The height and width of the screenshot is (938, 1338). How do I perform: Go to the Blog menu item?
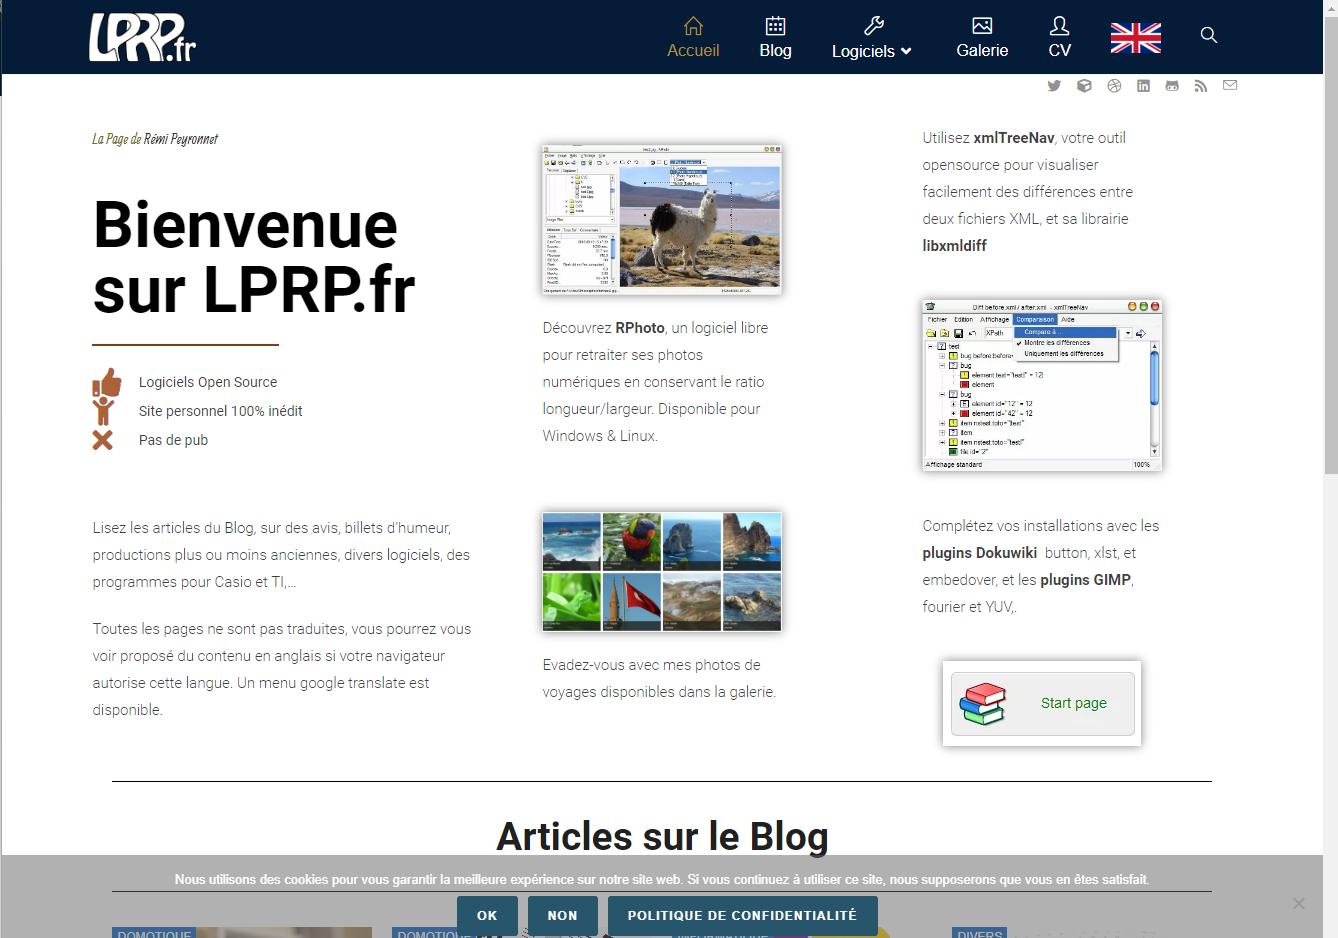click(775, 50)
